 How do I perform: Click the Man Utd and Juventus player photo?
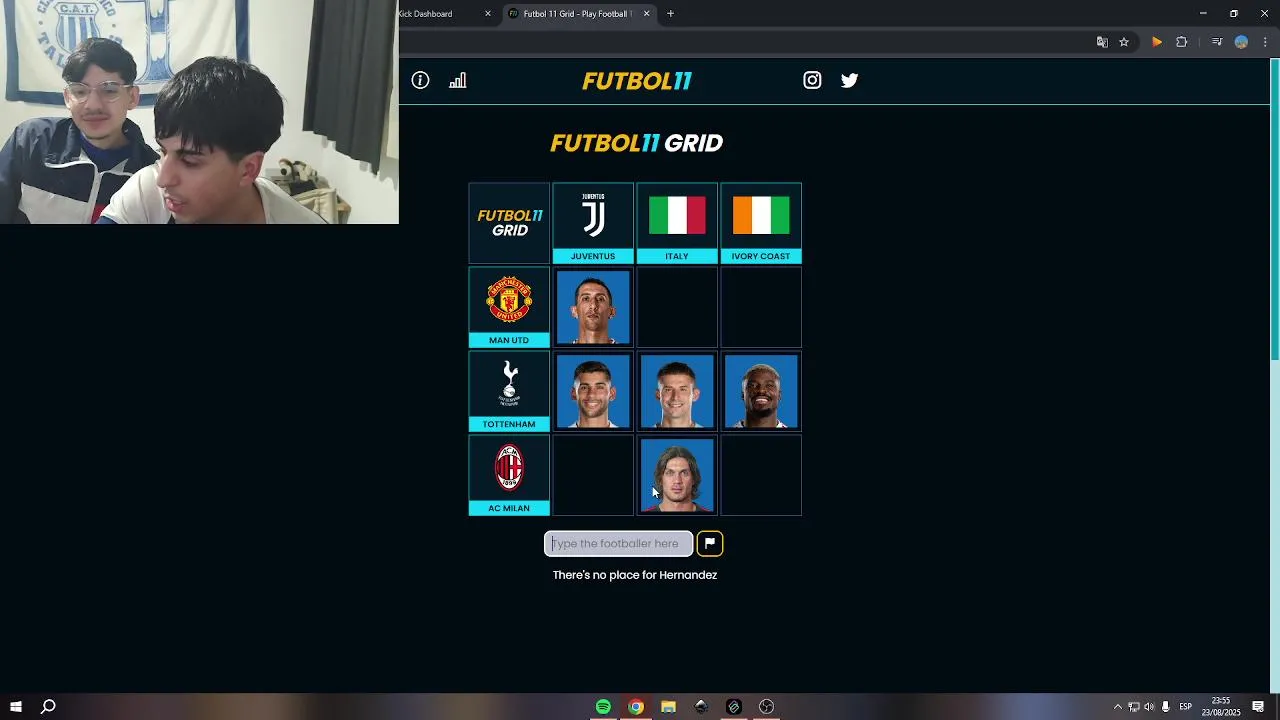click(x=593, y=307)
